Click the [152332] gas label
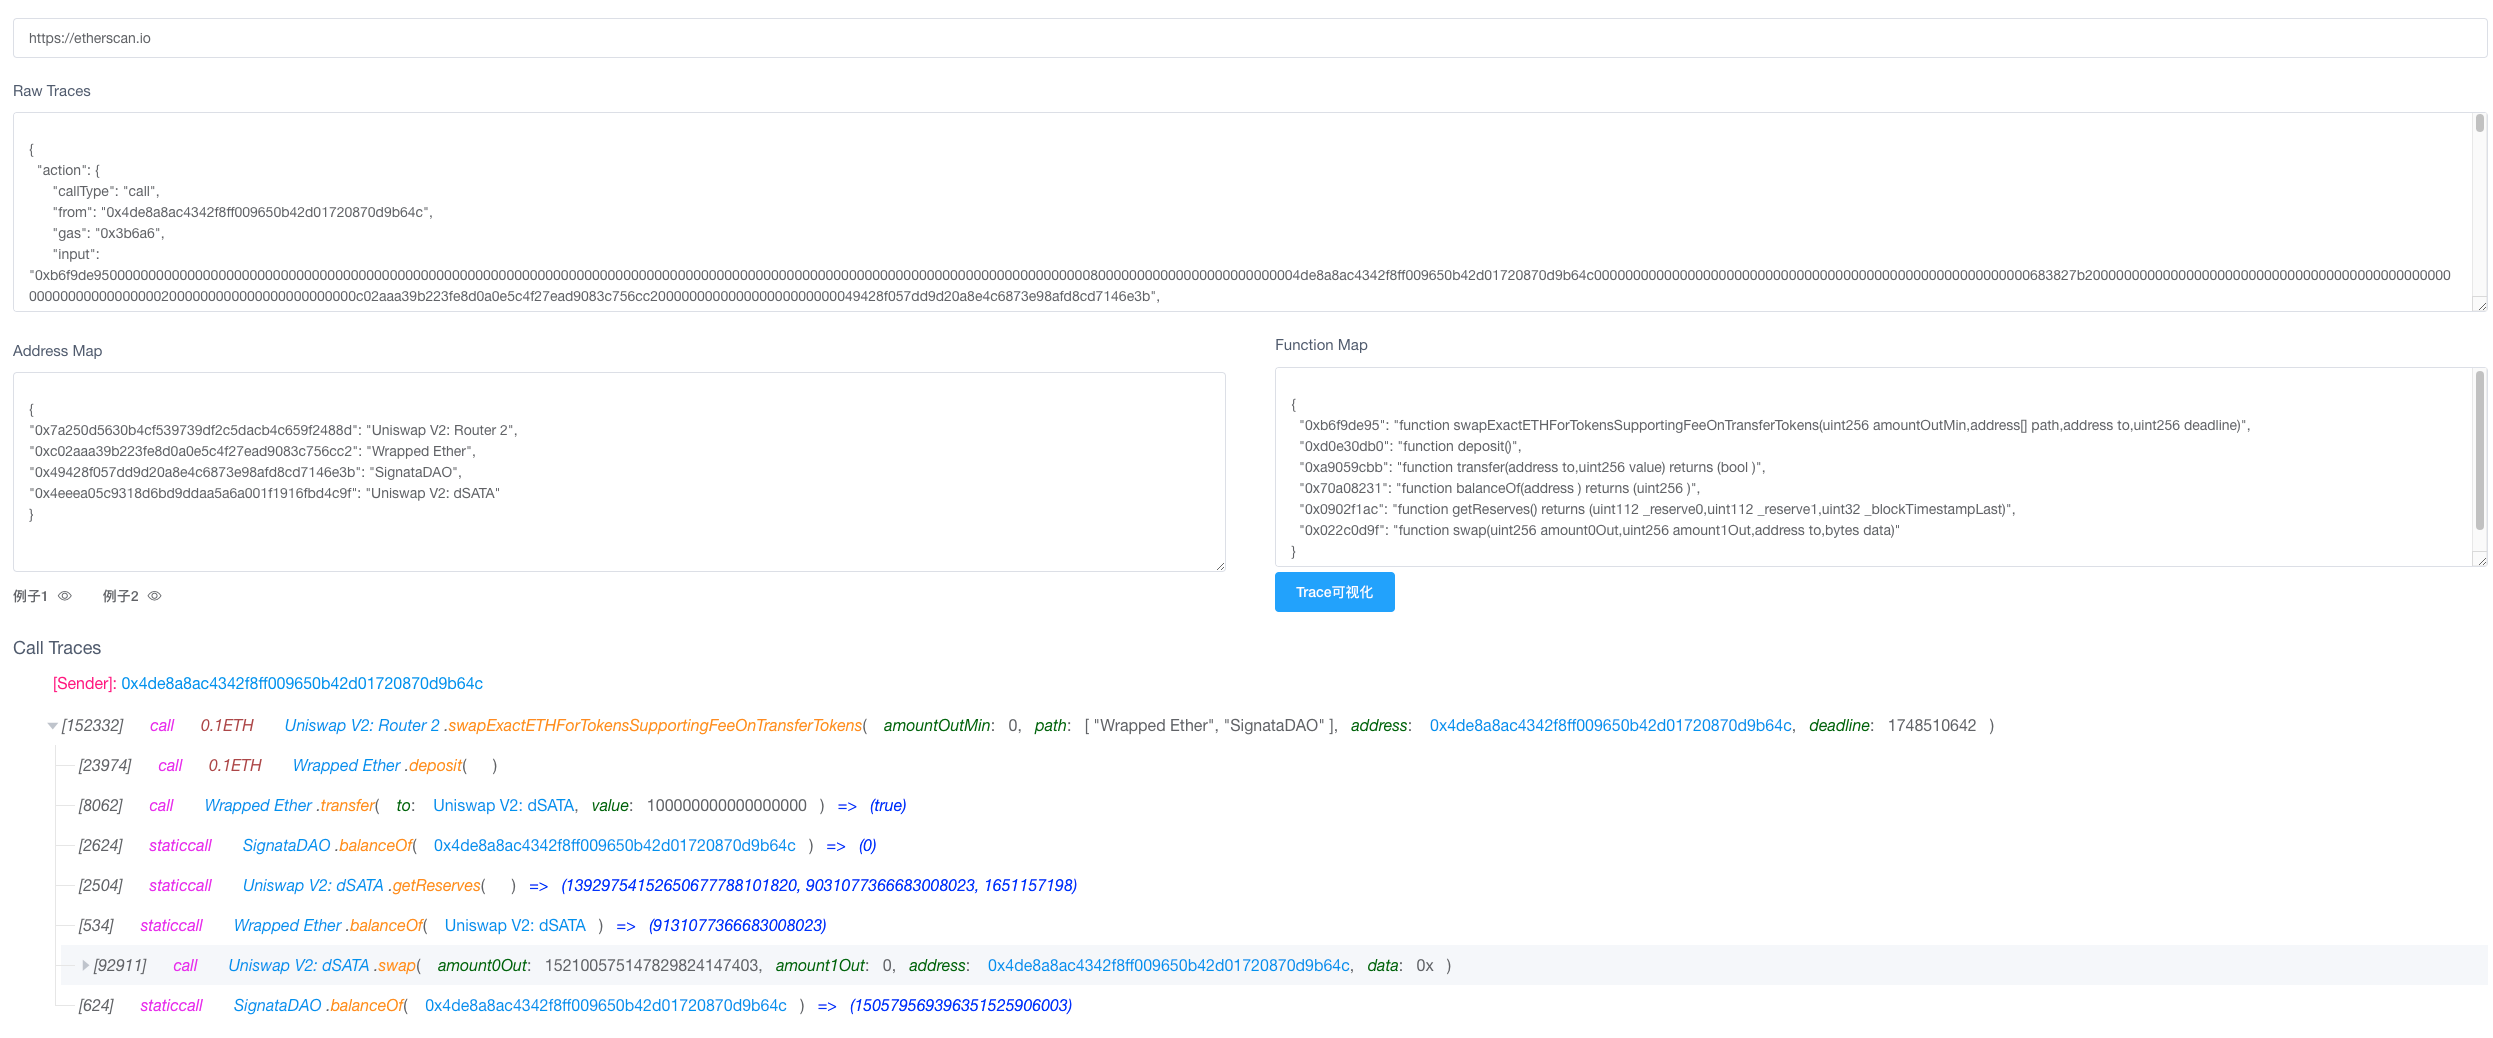This screenshot has height=1038, width=2493. pyautogui.click(x=93, y=726)
